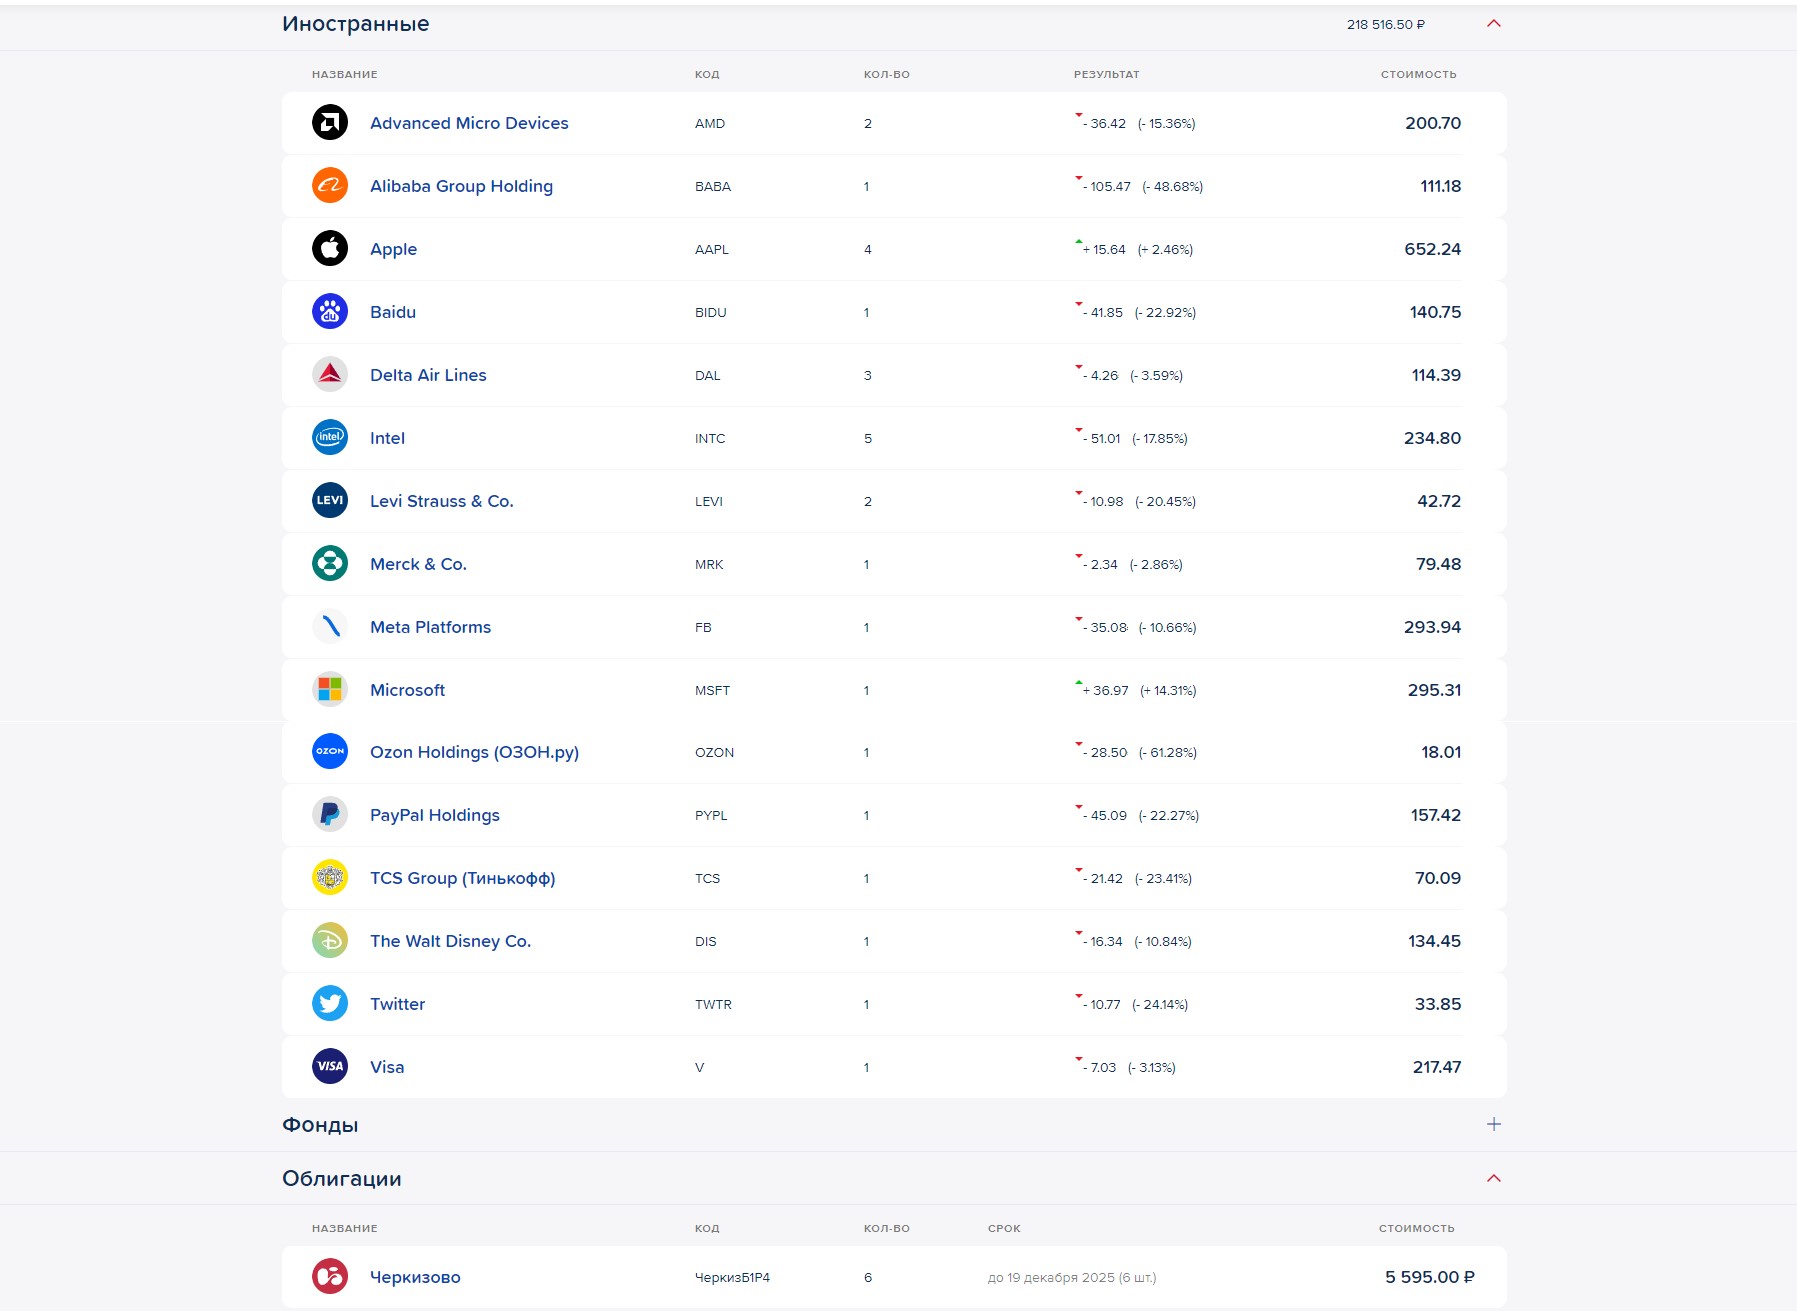This screenshot has height=1311, width=1797.
Task: Click Microsoft result + 36.97
Action: (x=1106, y=691)
